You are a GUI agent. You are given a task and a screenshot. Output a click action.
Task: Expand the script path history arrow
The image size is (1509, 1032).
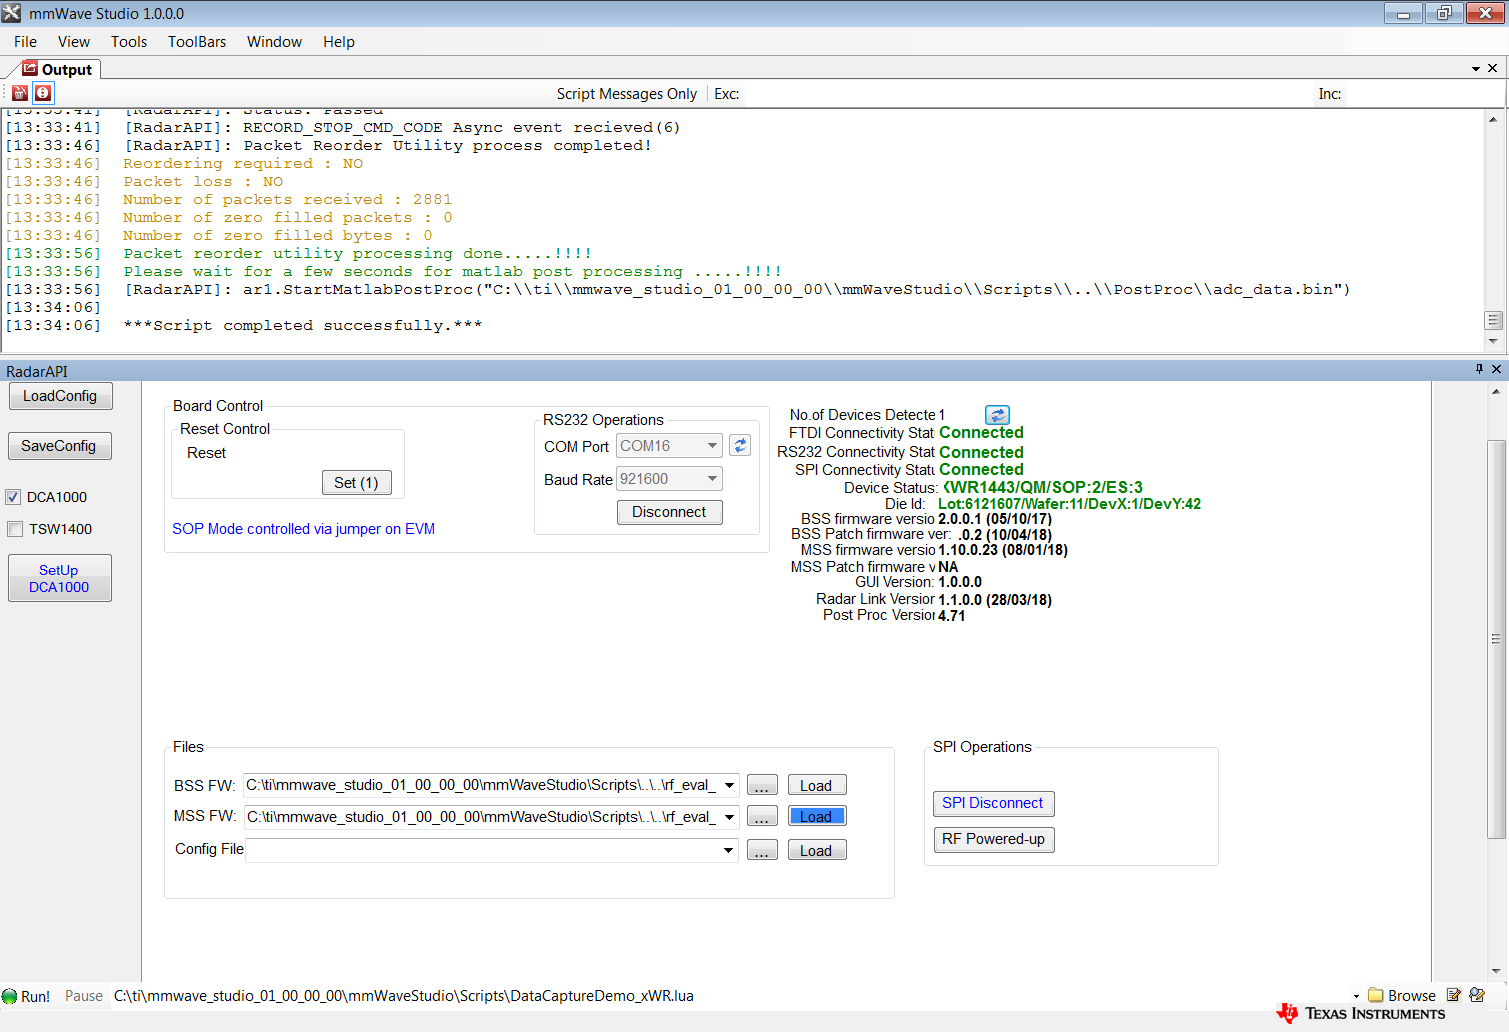coord(1356,996)
